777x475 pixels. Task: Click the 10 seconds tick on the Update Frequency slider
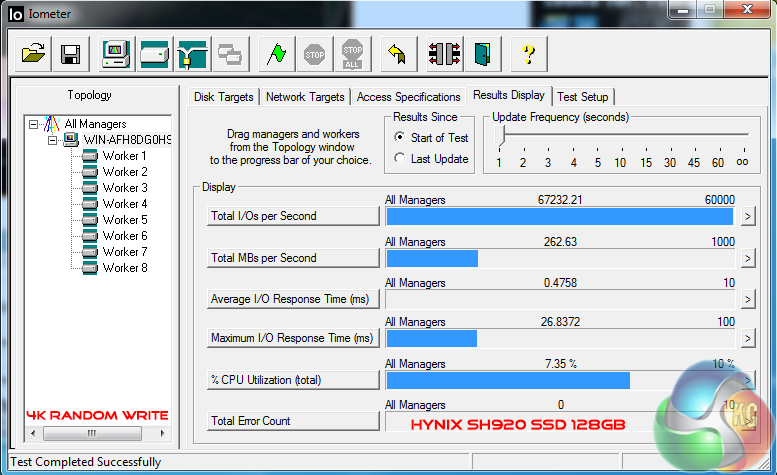(620, 162)
